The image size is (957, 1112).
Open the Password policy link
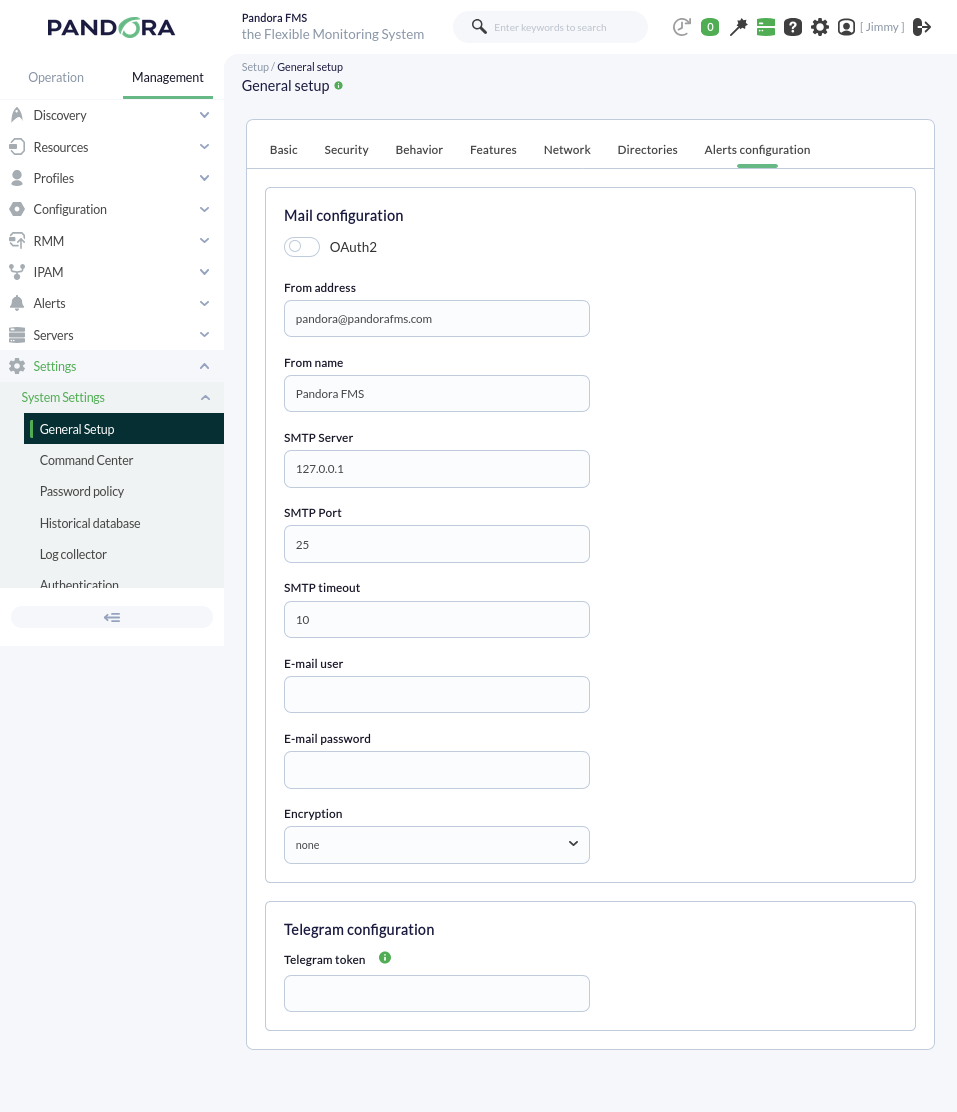(x=82, y=491)
